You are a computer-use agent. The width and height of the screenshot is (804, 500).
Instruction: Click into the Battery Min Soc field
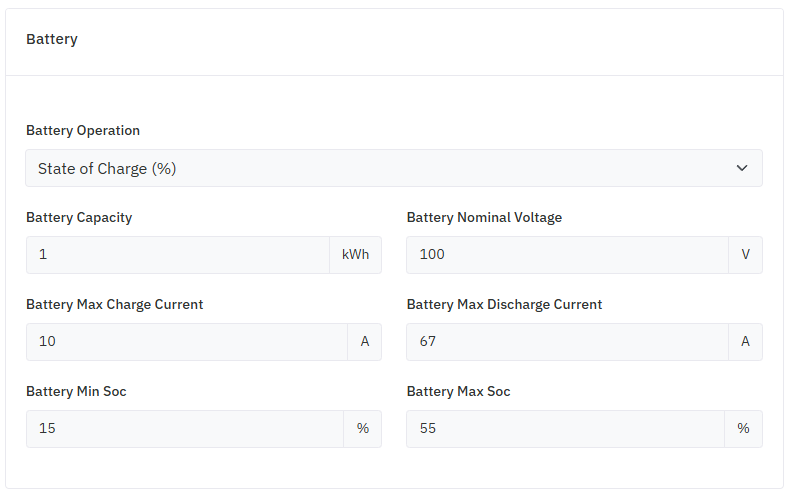[185, 429]
